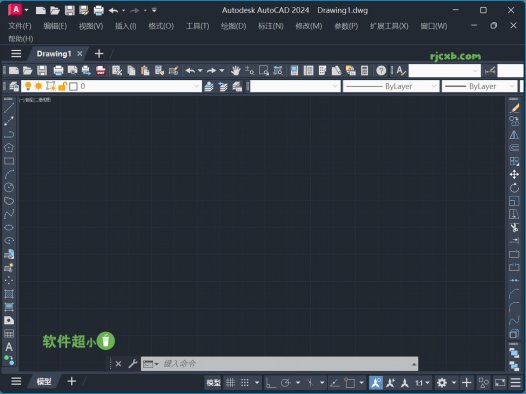Toggle layer on/off lightbulb icon

tap(28, 86)
